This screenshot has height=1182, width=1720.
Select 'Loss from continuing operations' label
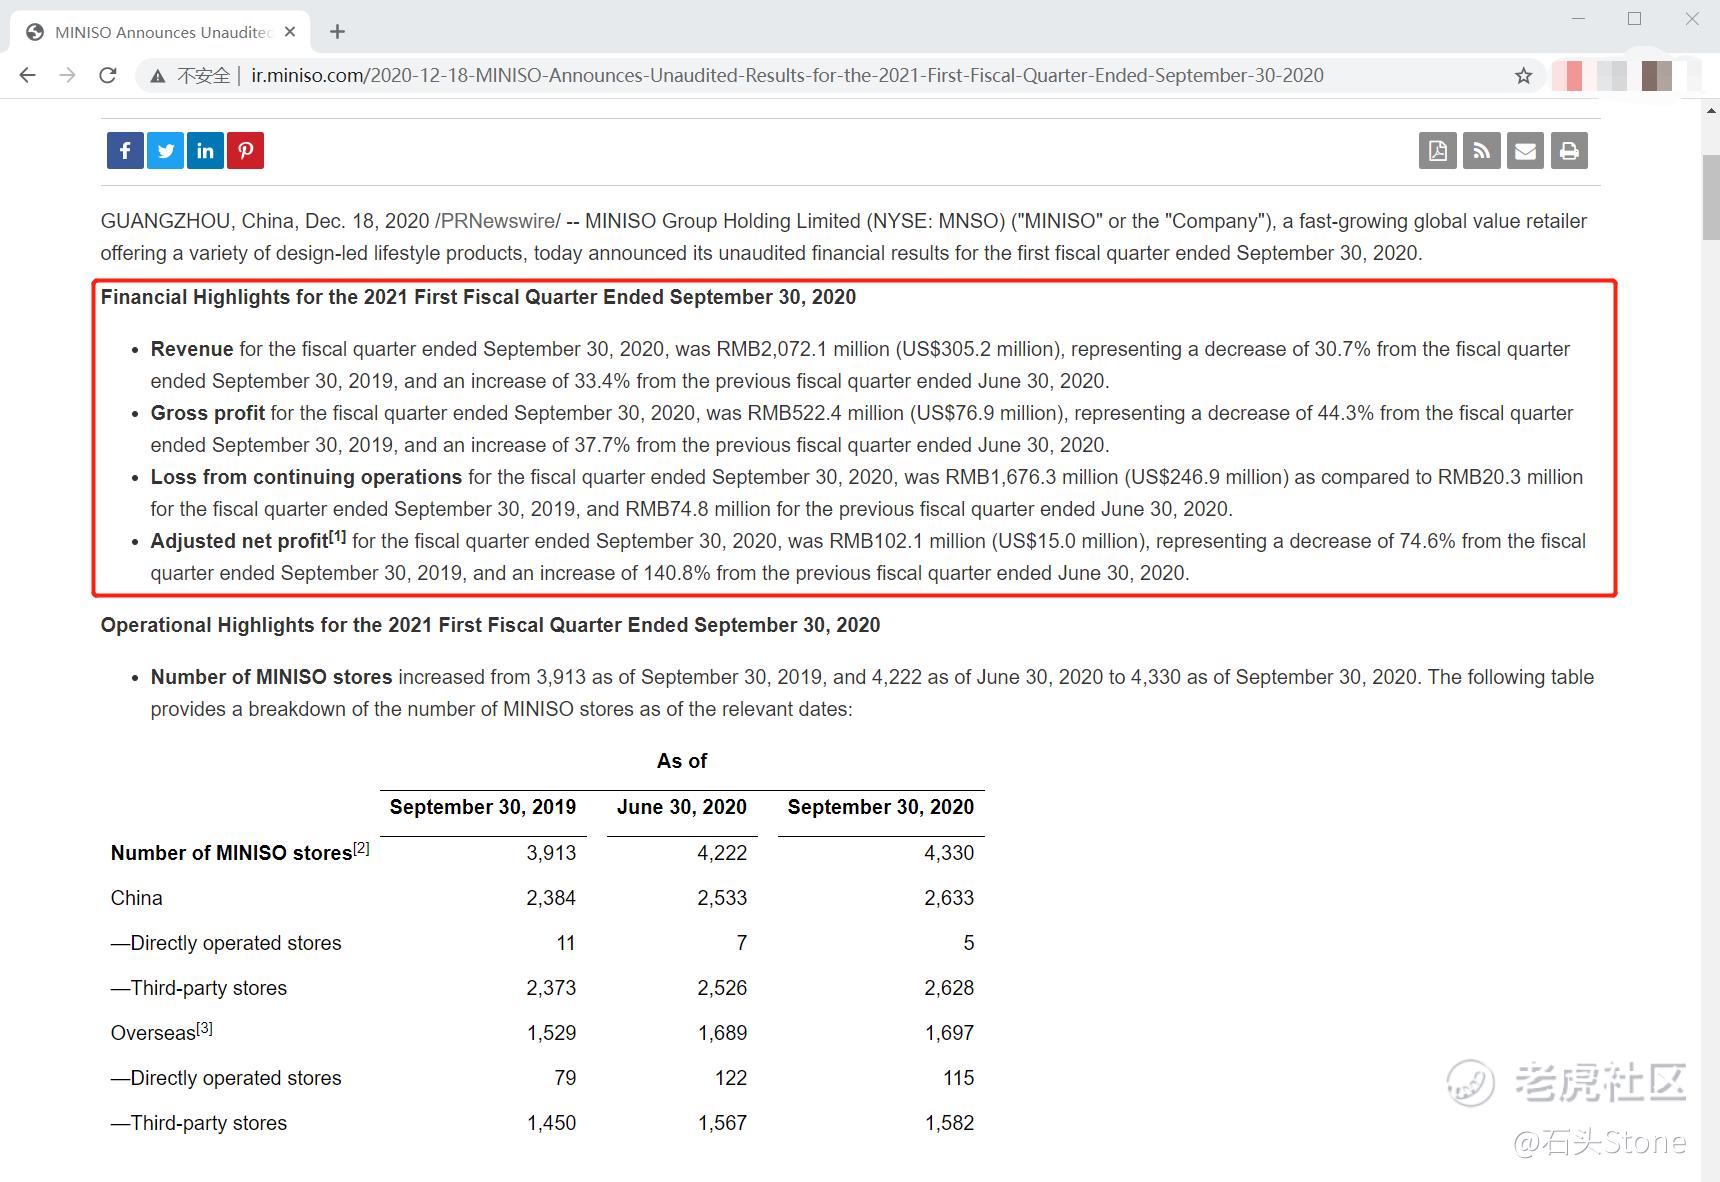[x=306, y=477]
